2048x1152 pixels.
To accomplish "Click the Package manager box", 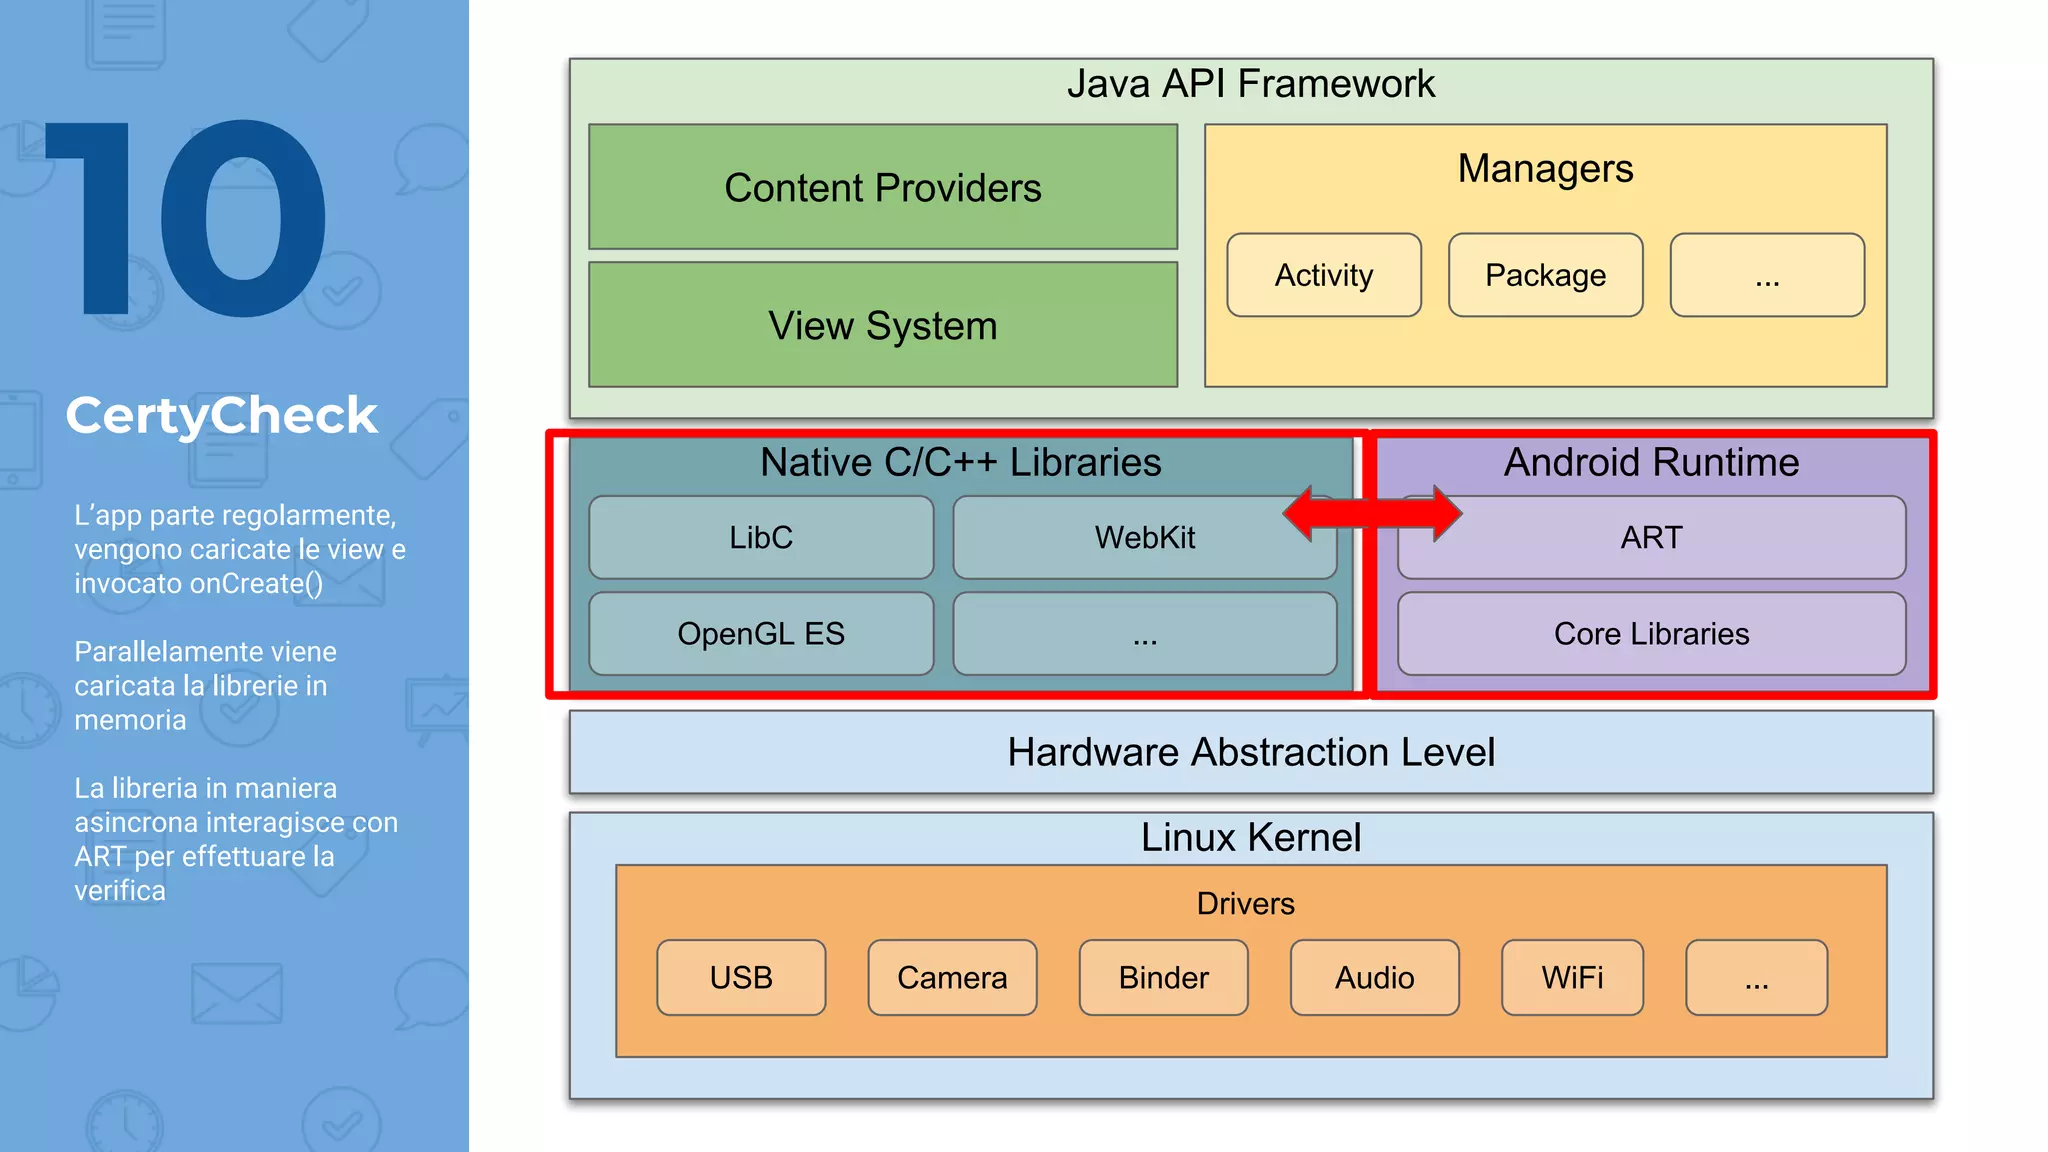I will point(1545,275).
